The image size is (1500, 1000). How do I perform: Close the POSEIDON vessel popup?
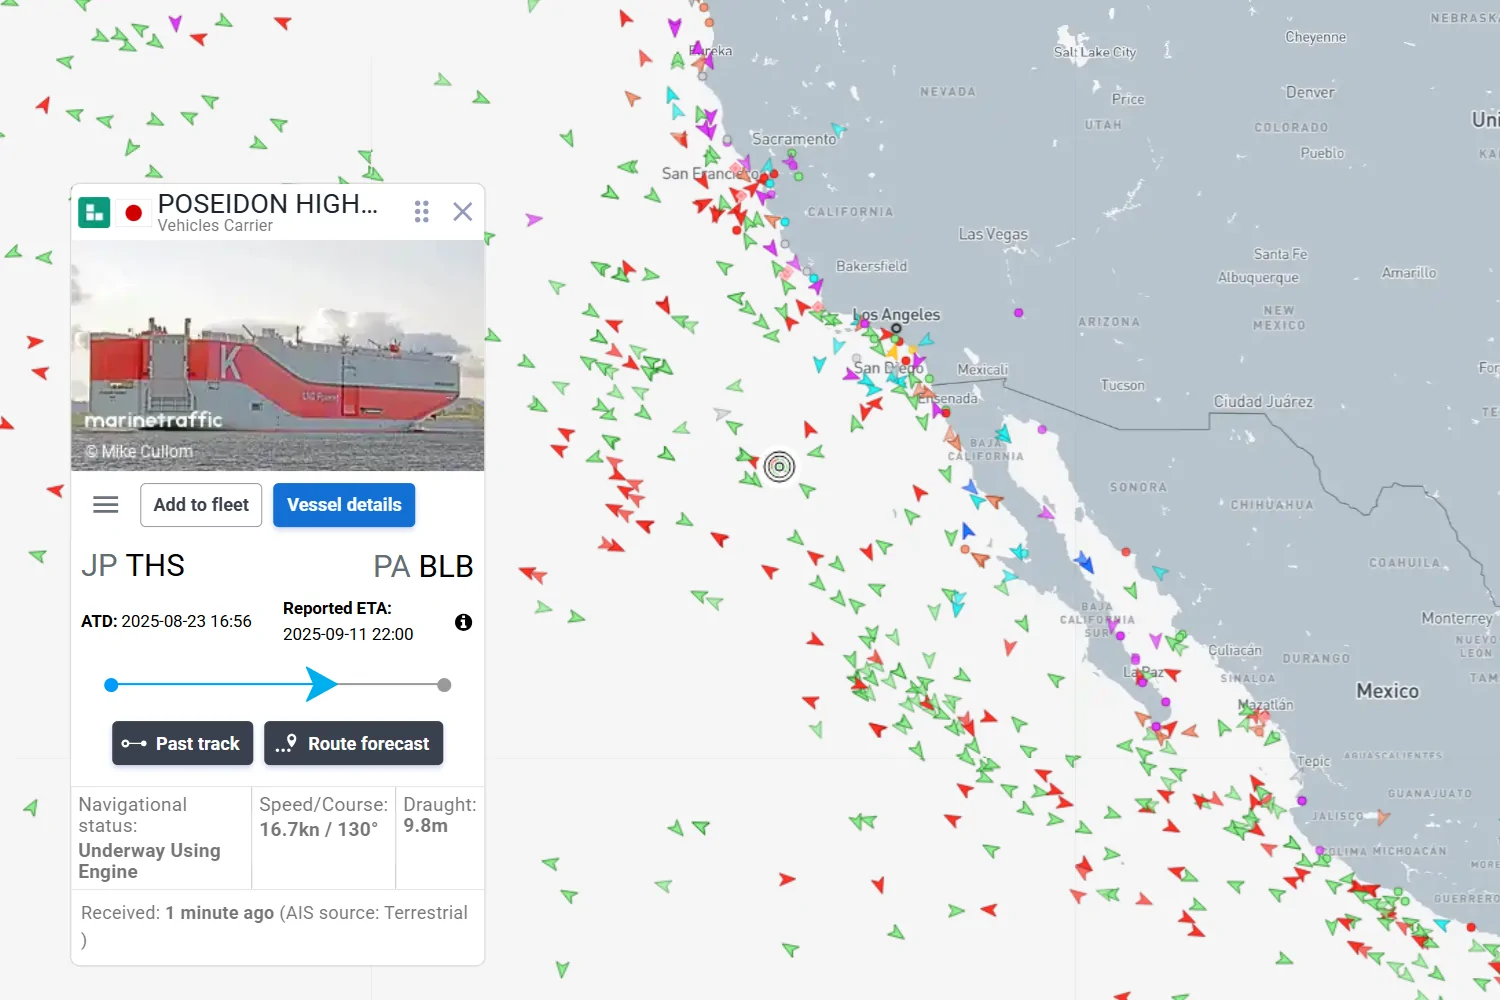(462, 211)
